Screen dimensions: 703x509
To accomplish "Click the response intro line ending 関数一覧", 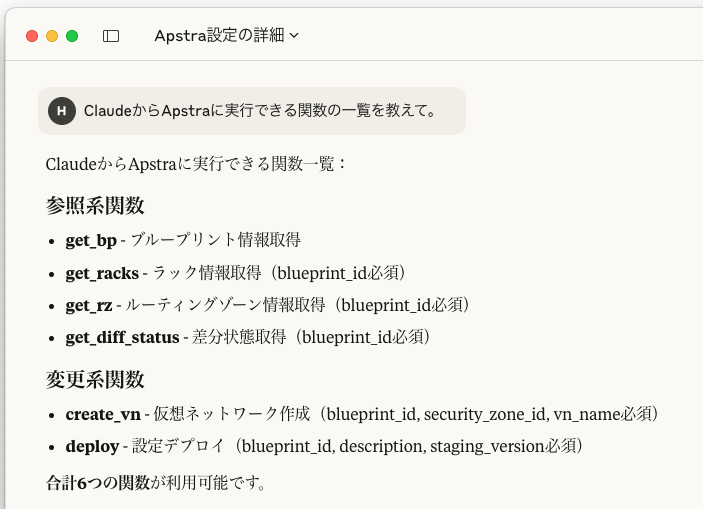I will (x=196, y=163).
